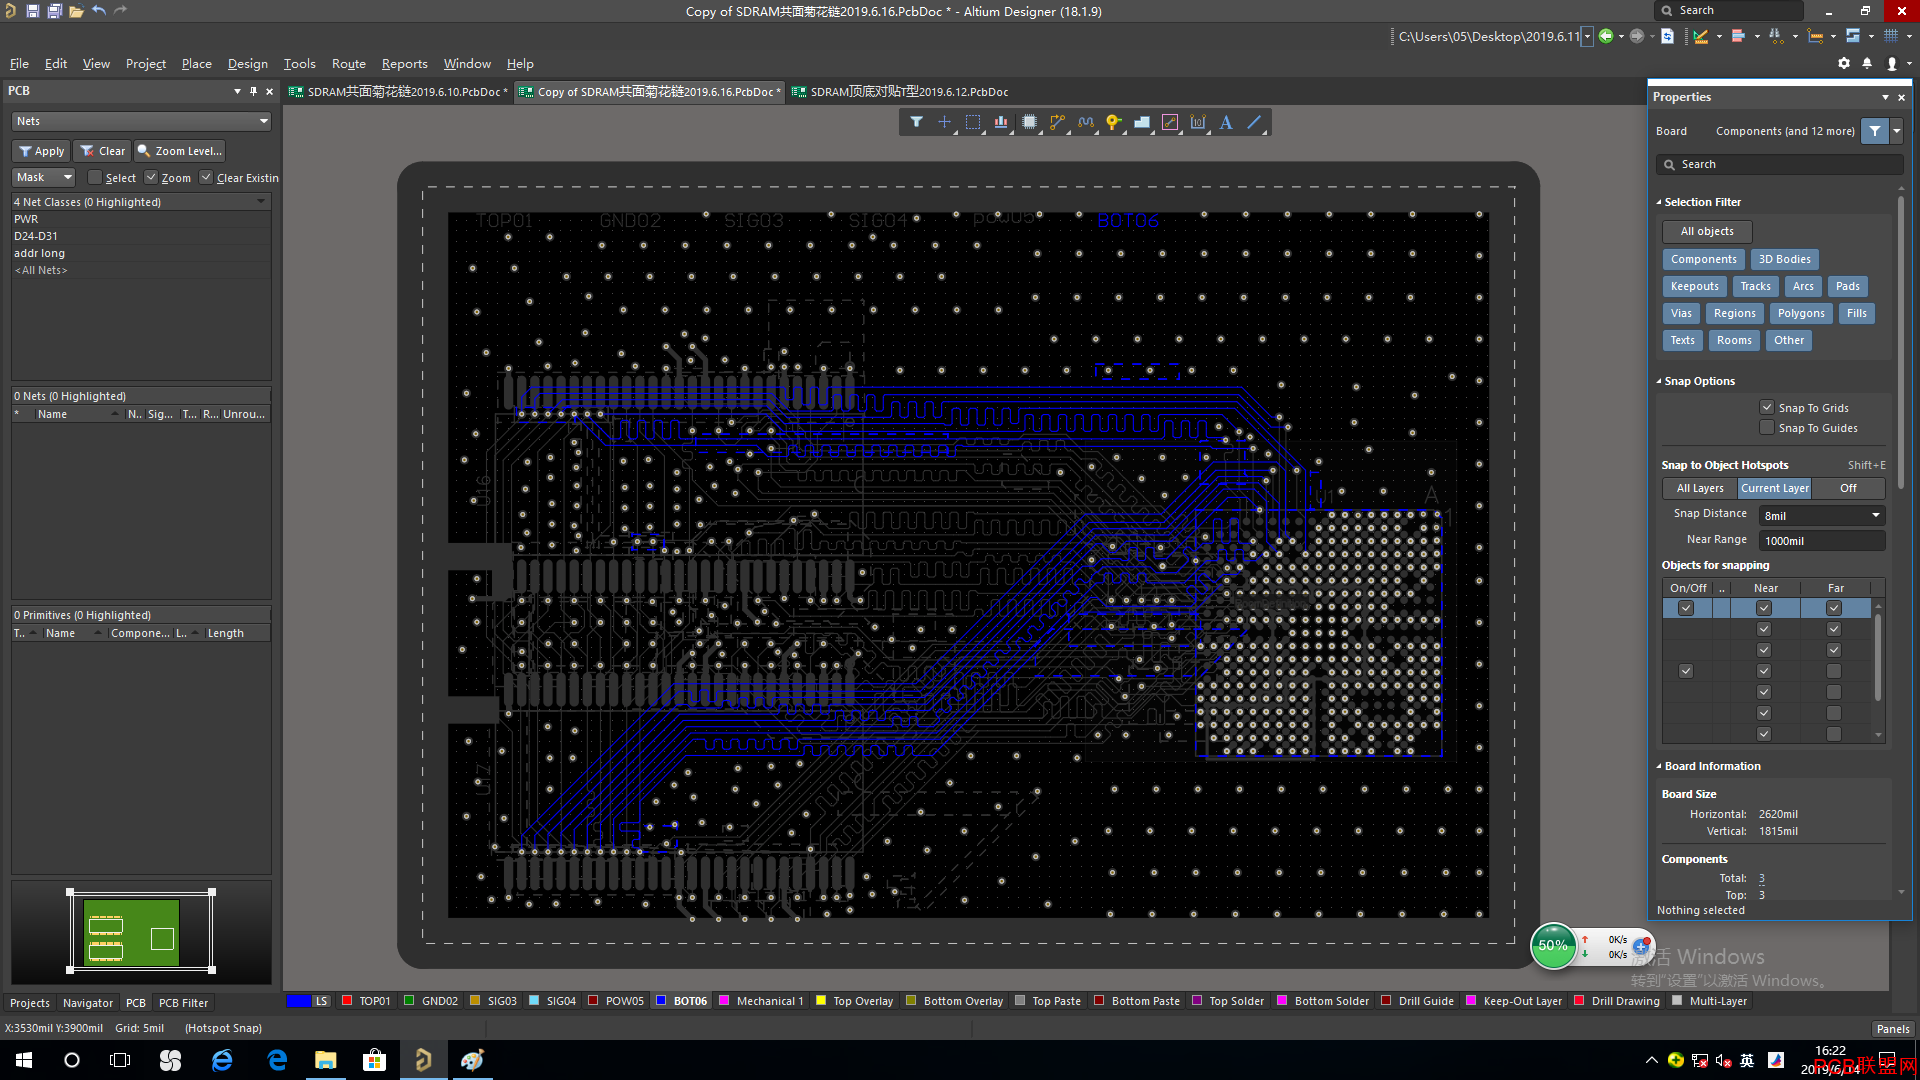Click the Zoom Level button
The image size is (1920, 1080).
tap(180, 151)
